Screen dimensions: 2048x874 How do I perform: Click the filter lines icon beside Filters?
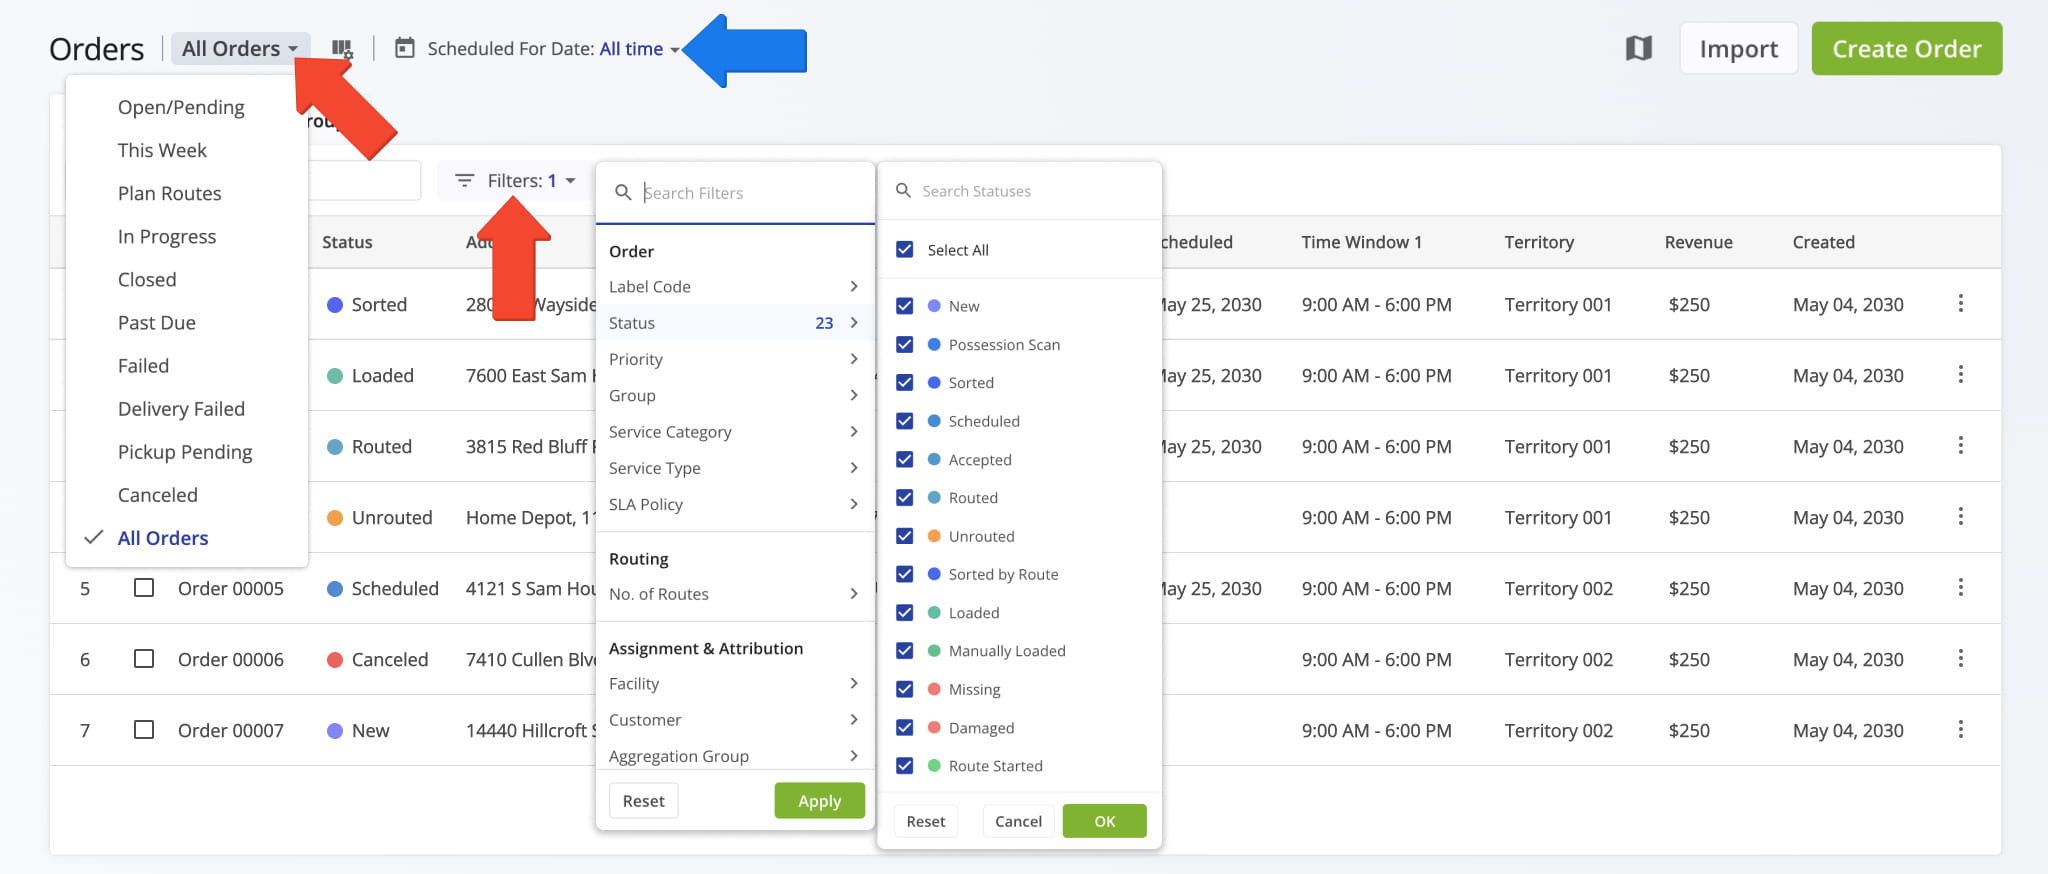pos(464,181)
